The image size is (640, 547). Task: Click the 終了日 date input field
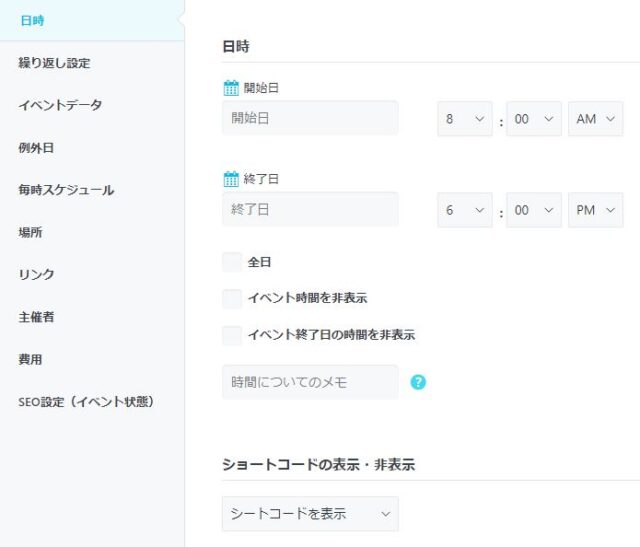310,210
